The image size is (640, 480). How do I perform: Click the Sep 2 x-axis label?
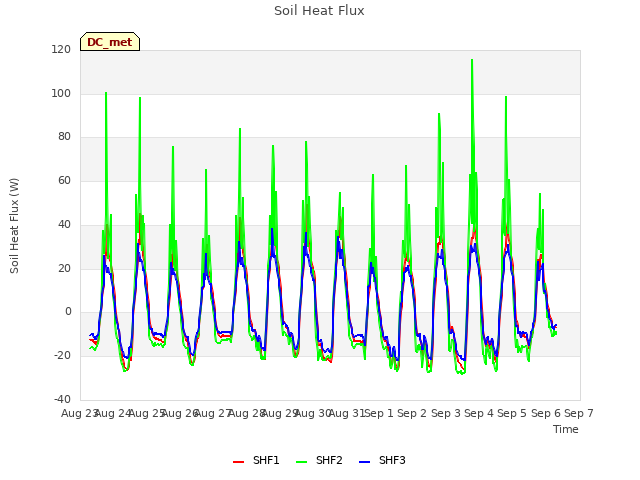click(412, 413)
